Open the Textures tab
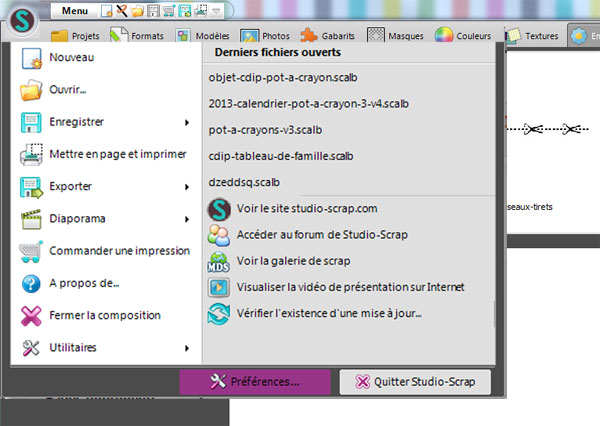 tap(533, 36)
